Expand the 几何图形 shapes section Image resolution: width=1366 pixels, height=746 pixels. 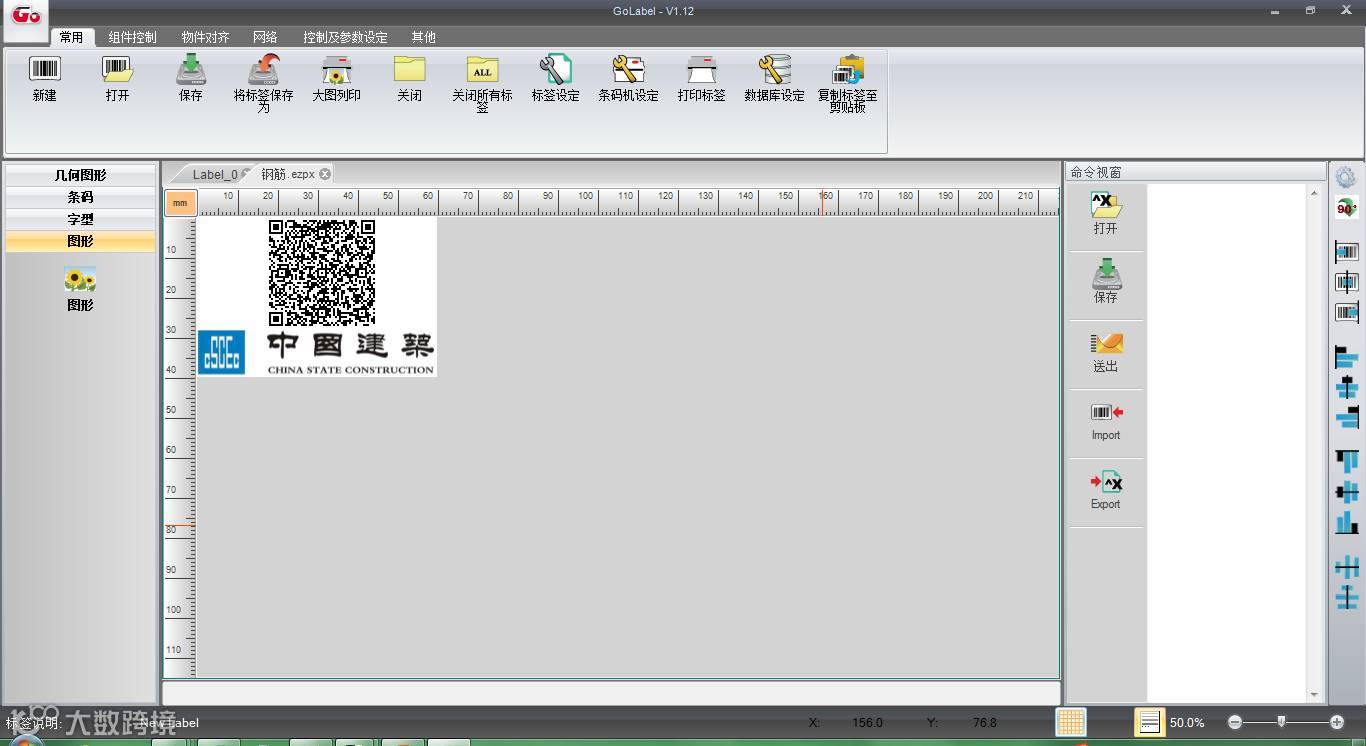[80, 175]
